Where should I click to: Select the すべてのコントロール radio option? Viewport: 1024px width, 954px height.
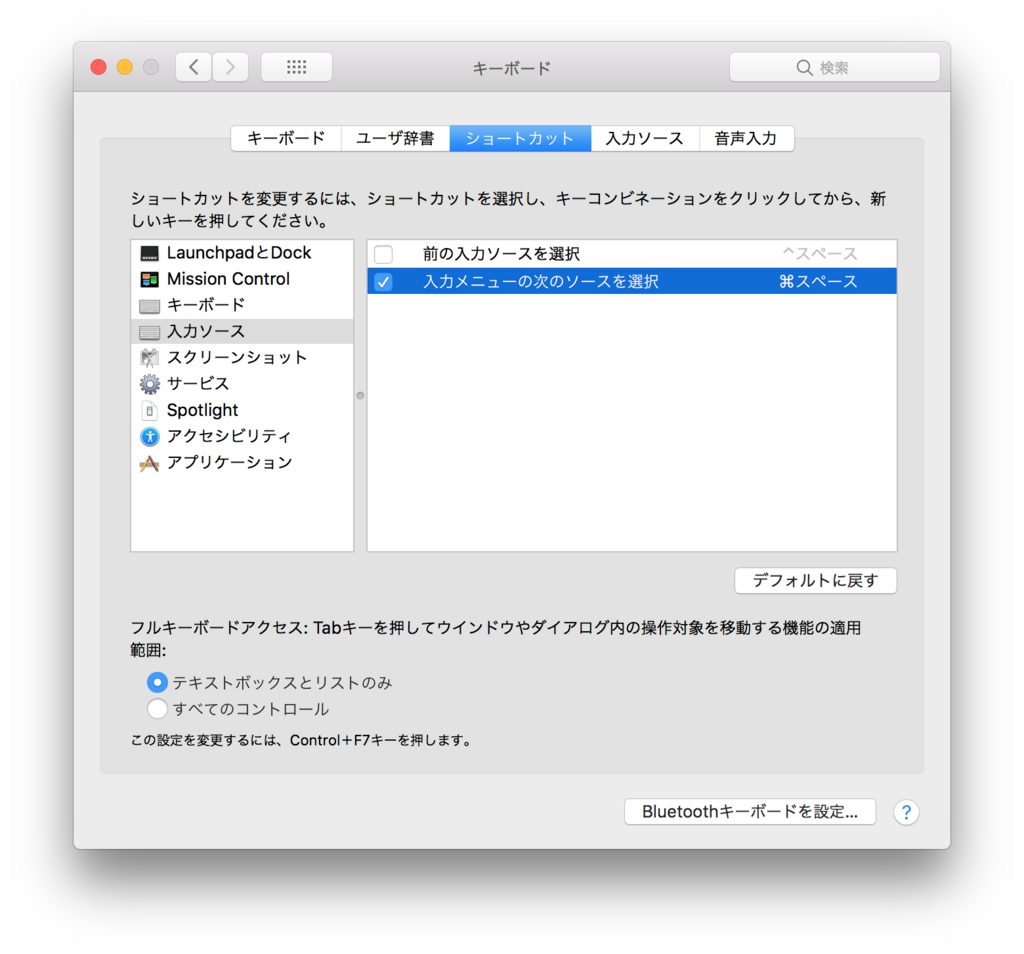coord(157,708)
